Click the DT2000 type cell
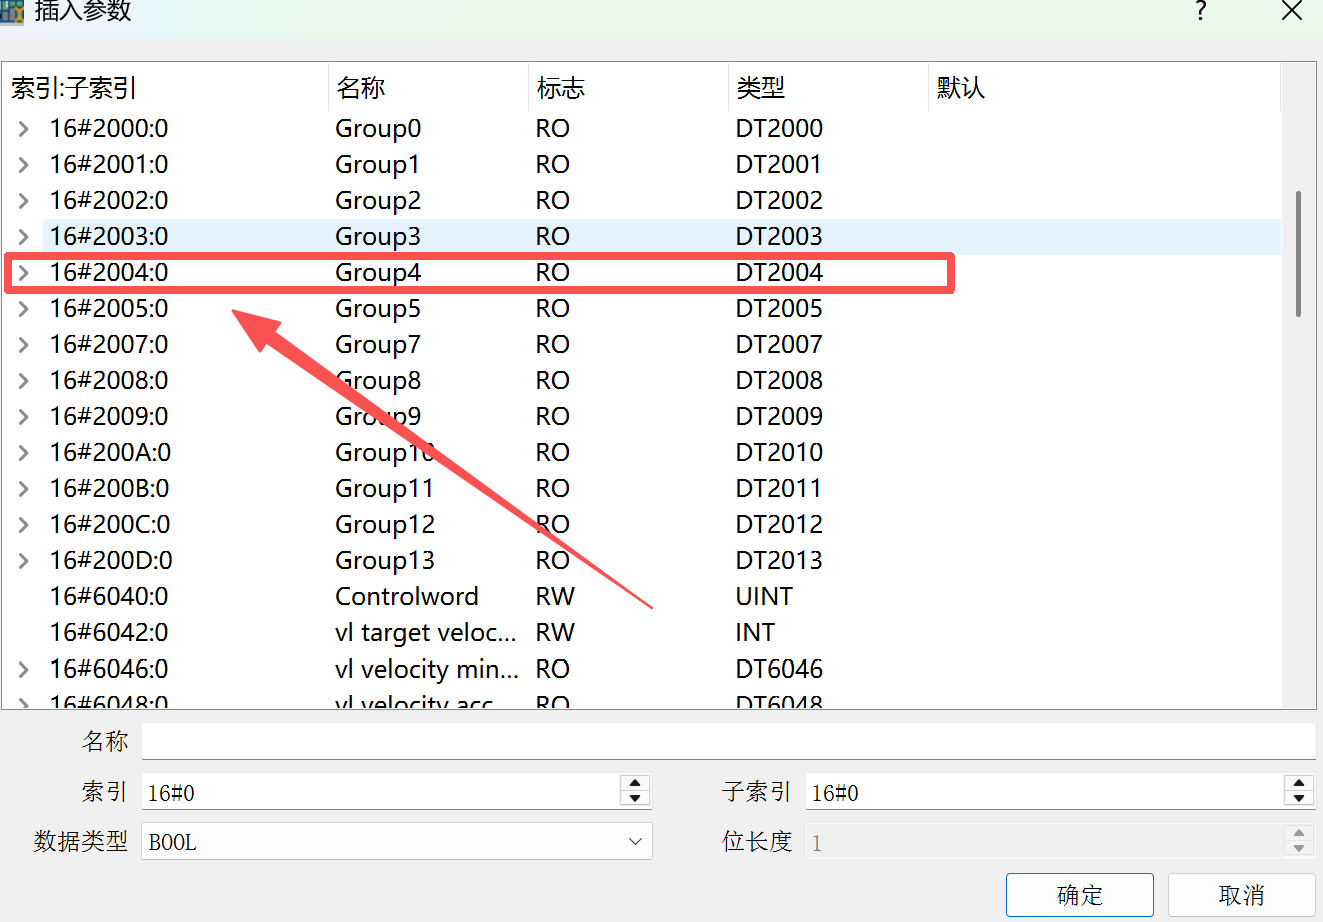1323x922 pixels. point(779,129)
